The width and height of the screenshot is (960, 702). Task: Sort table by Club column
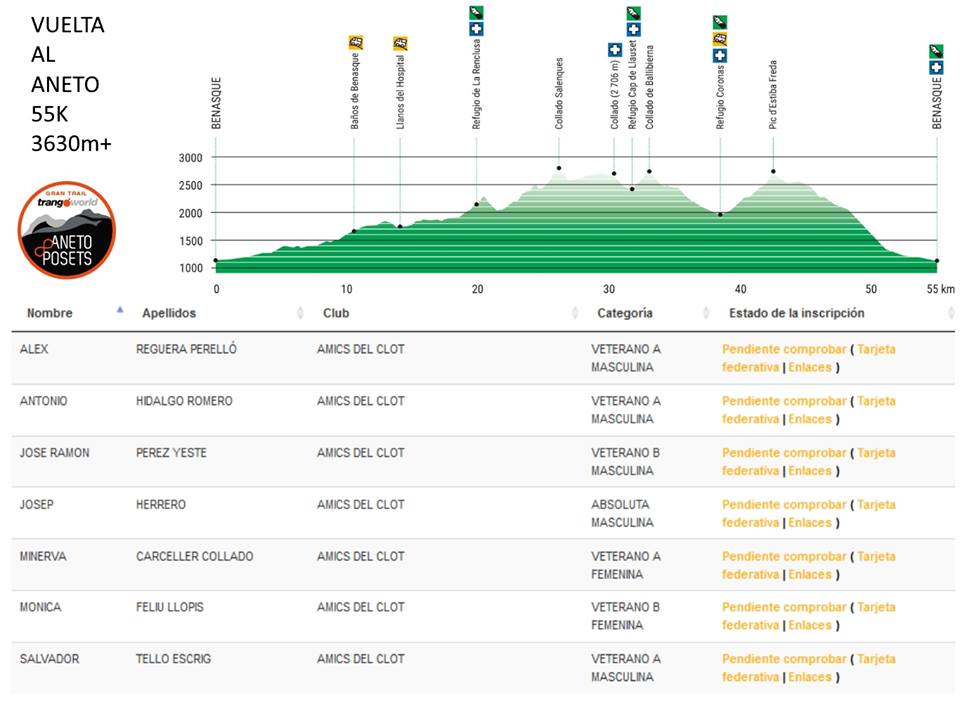[335, 313]
